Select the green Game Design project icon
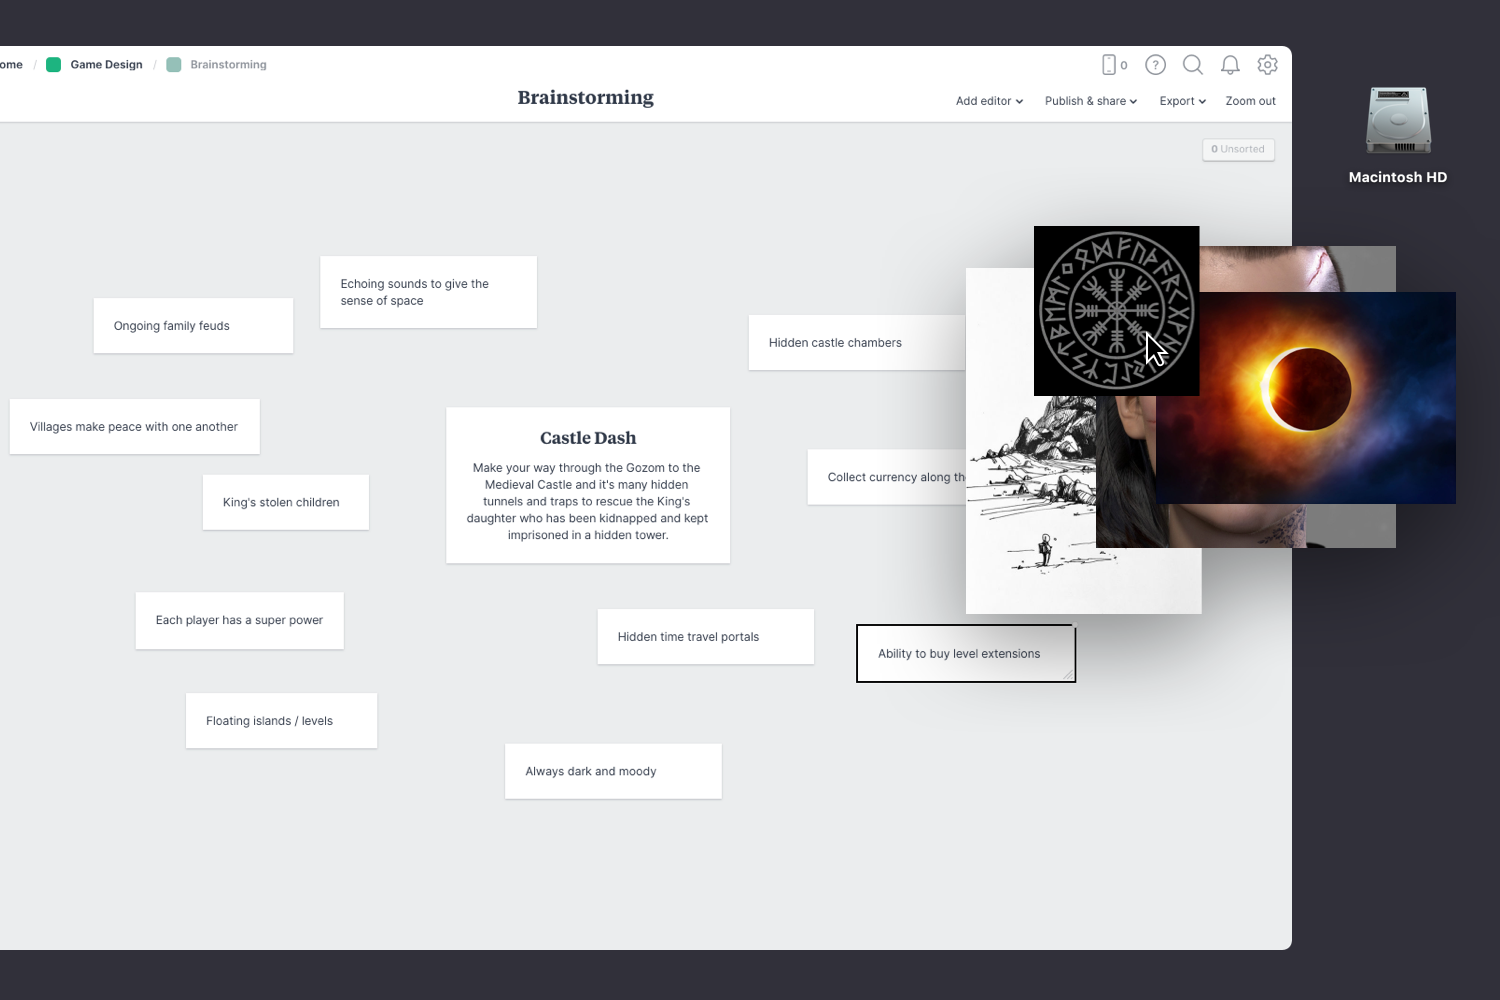This screenshot has height=1000, width=1500. click(53, 64)
